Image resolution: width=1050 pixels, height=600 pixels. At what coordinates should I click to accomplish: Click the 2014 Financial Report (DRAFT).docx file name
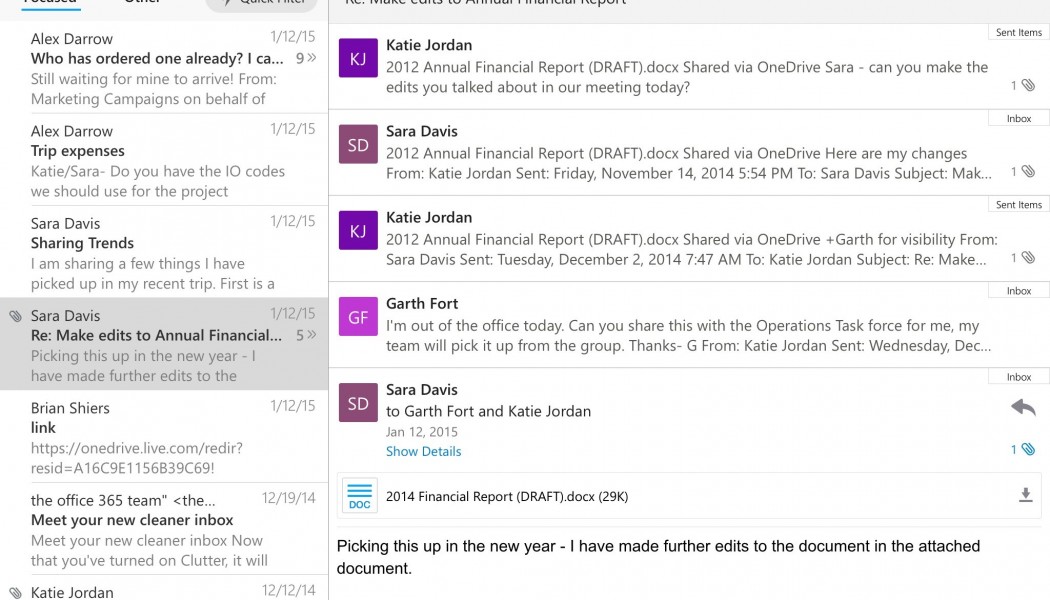pyautogui.click(x=506, y=496)
